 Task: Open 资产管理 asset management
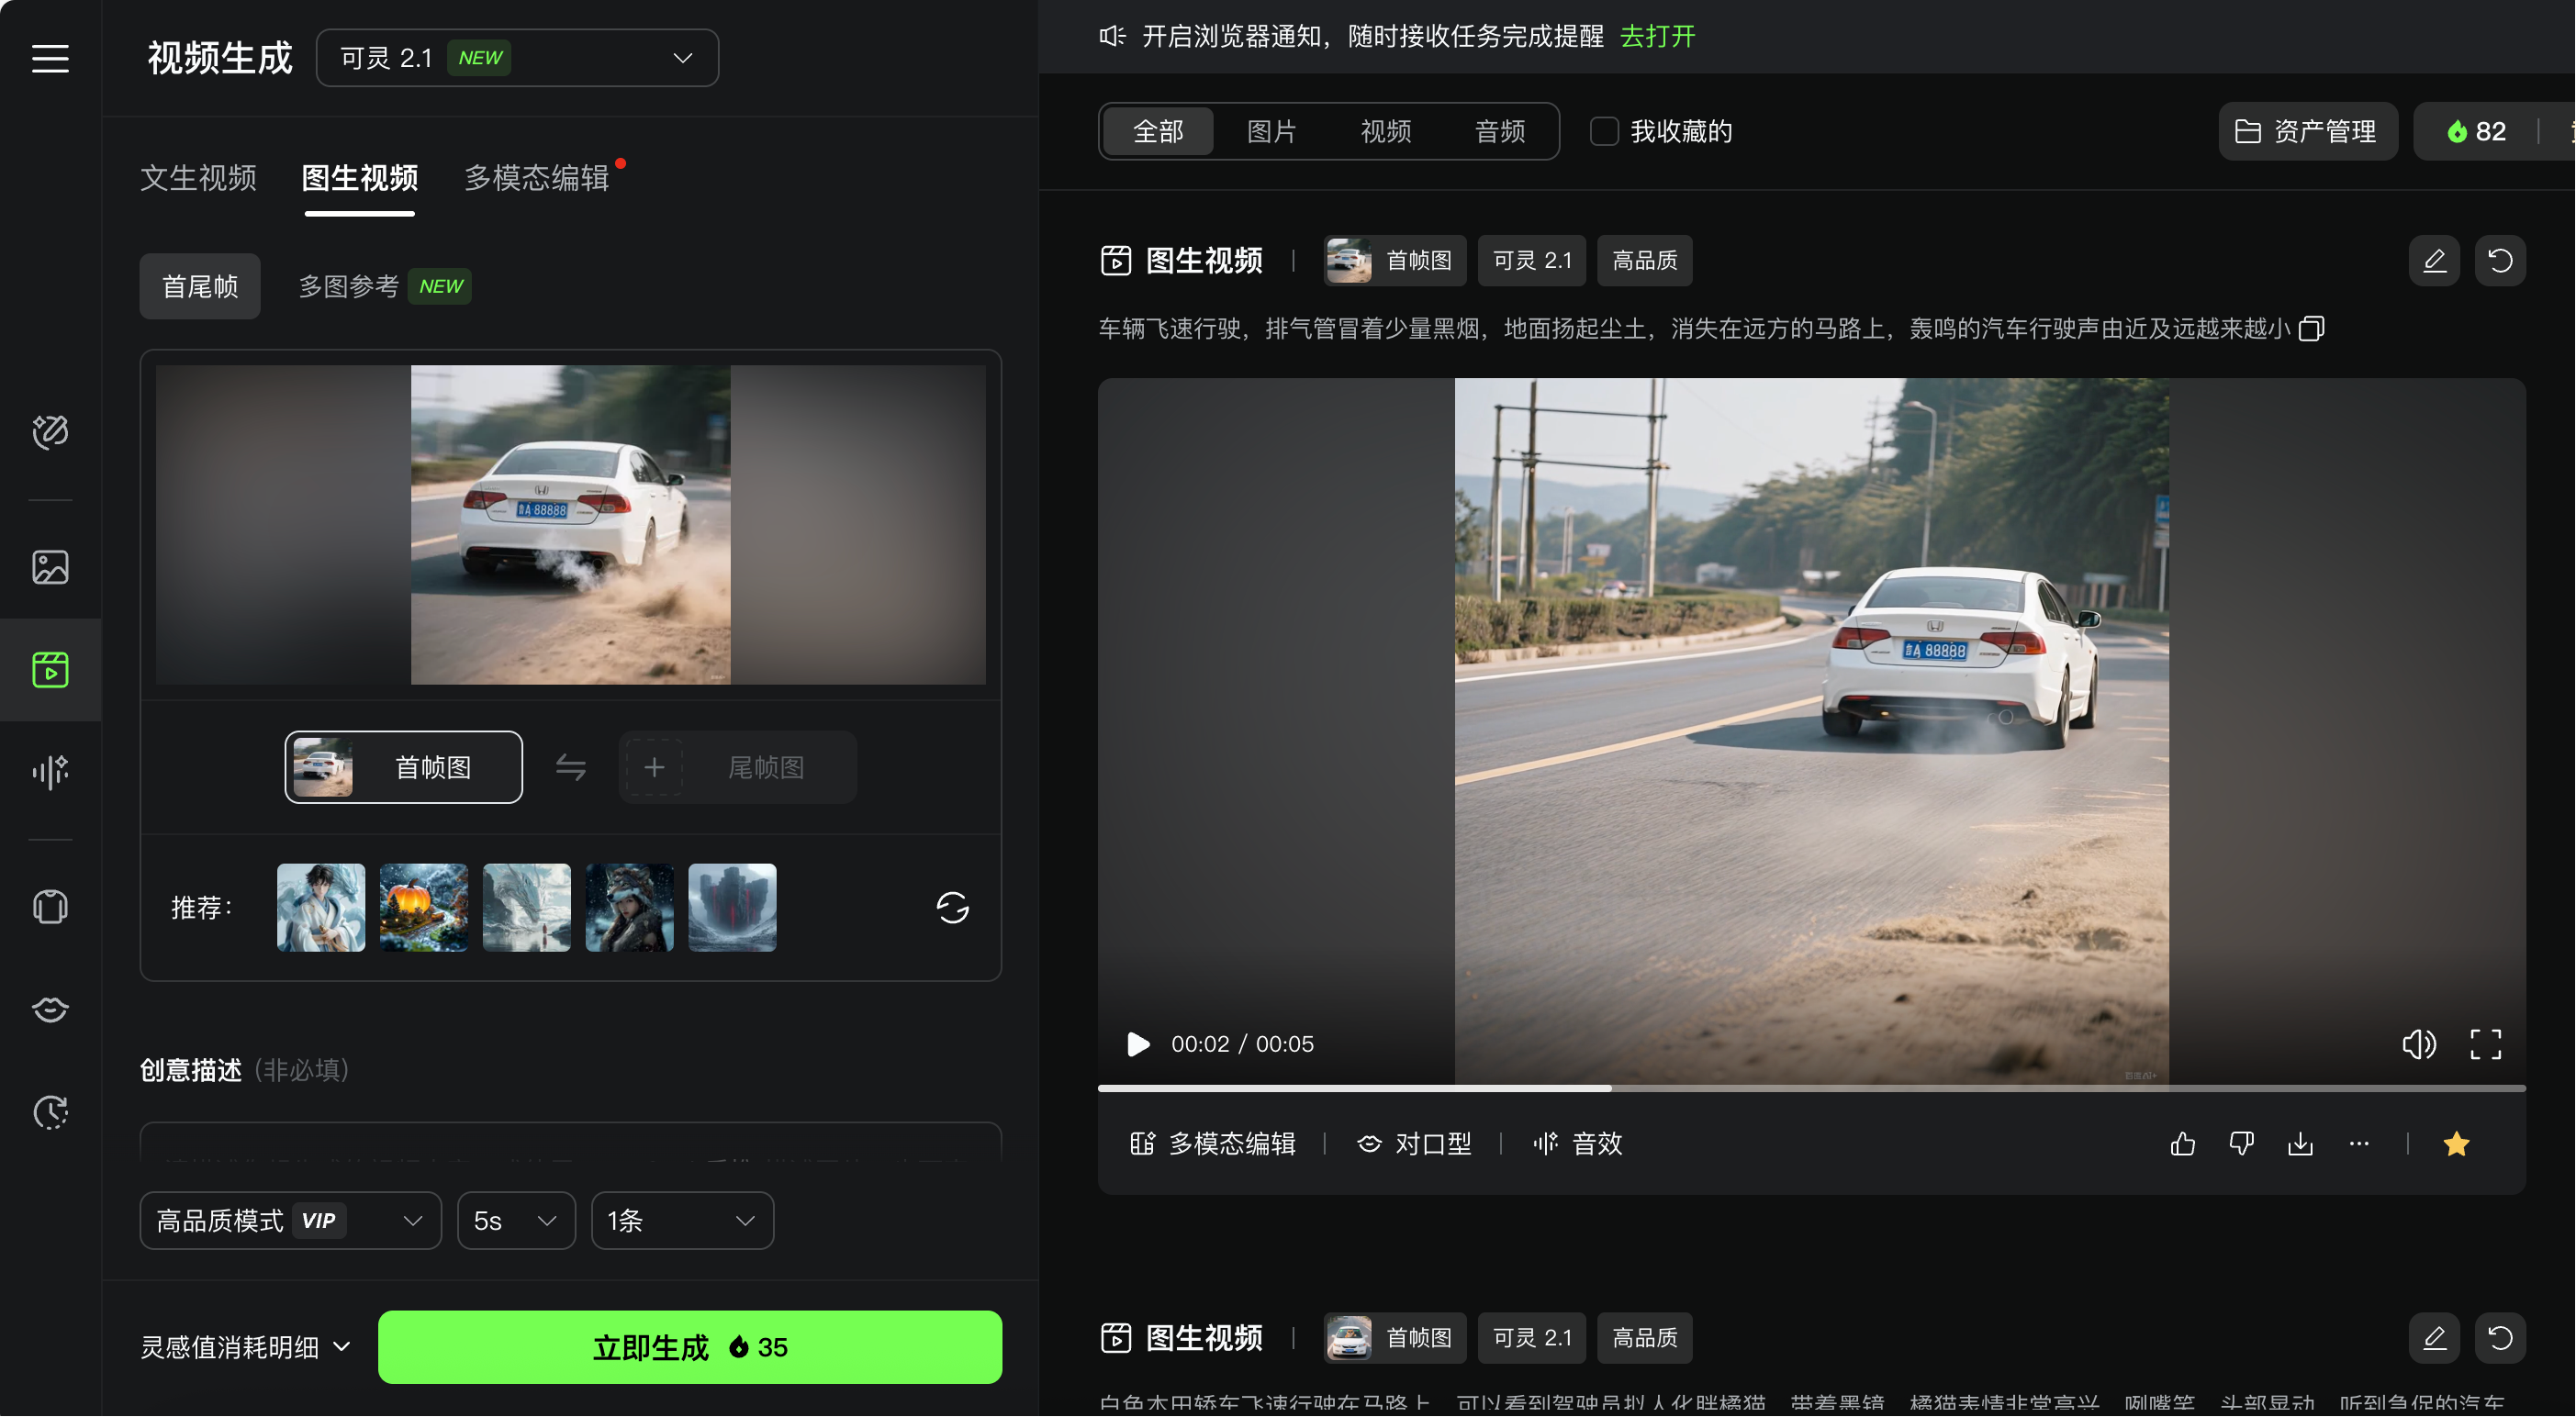coord(2308,131)
